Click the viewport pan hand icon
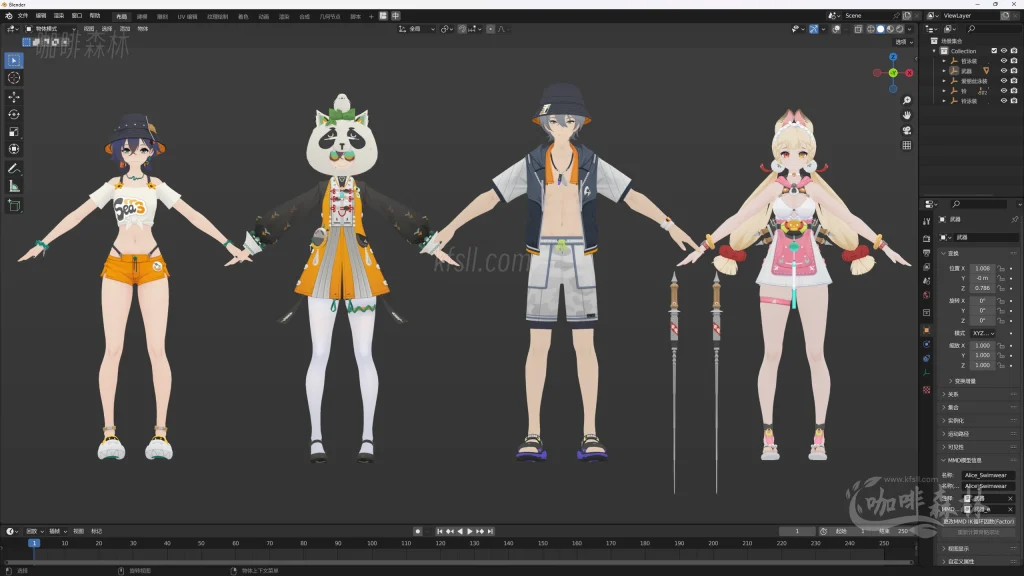 click(906, 116)
